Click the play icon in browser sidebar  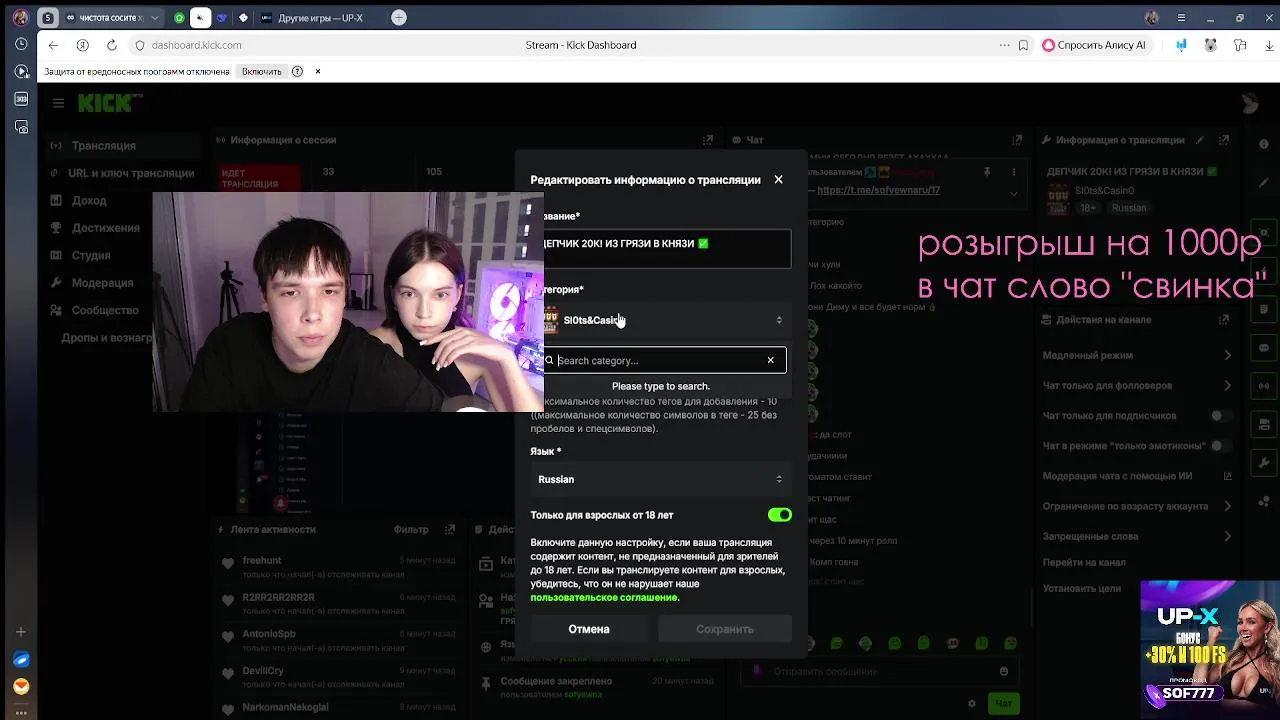tap(21, 72)
